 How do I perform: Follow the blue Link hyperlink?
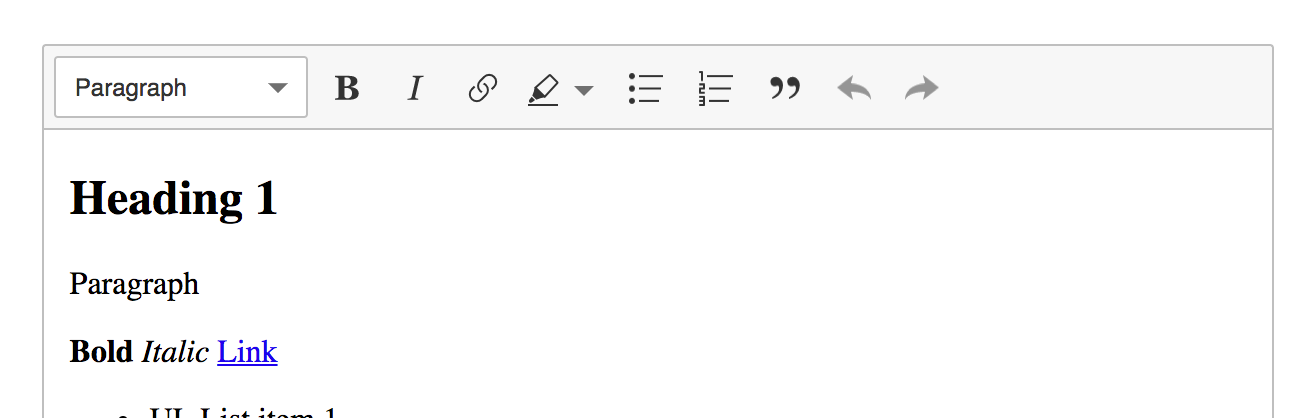247,352
